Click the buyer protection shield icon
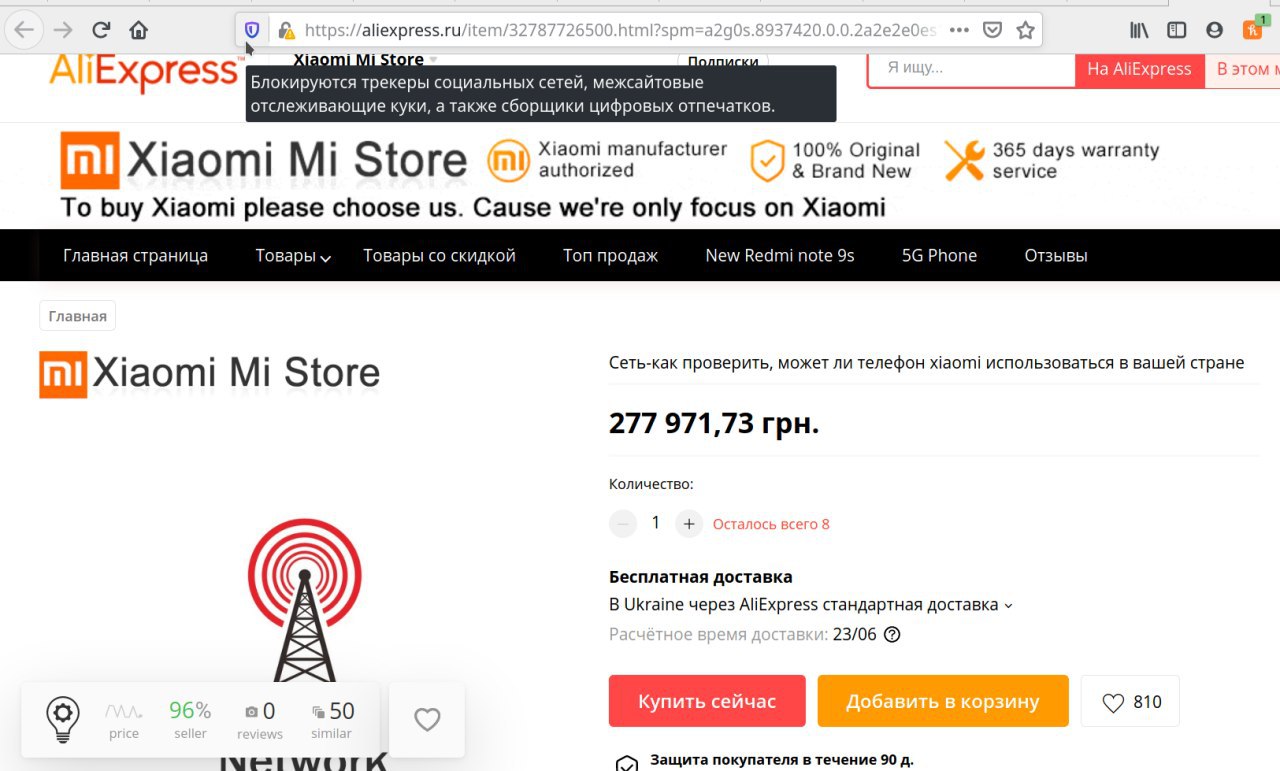 tap(626, 763)
